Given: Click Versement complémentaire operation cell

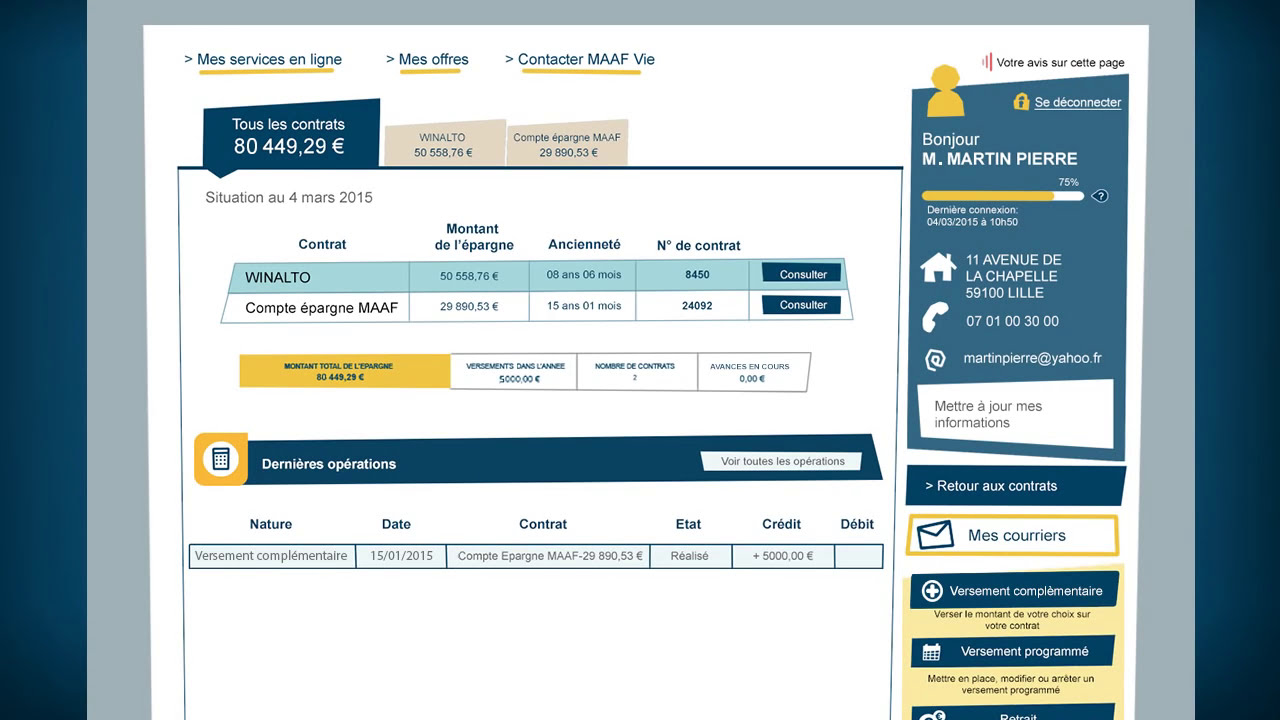Looking at the screenshot, I should coord(272,556).
